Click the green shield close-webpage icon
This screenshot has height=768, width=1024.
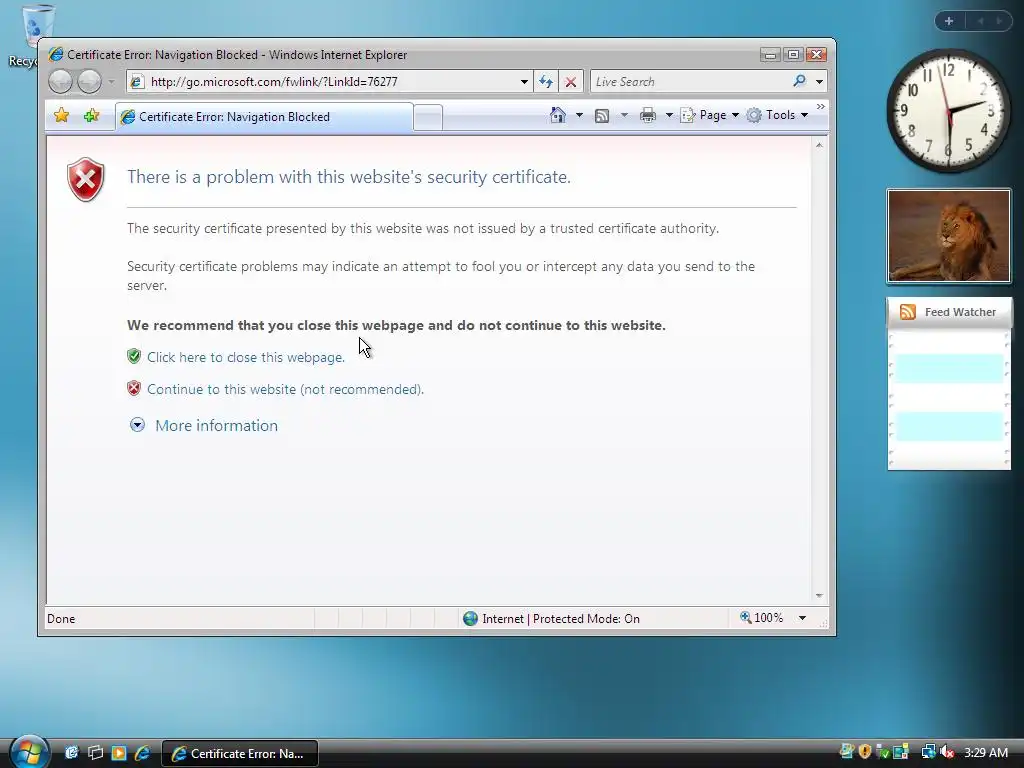(134, 356)
